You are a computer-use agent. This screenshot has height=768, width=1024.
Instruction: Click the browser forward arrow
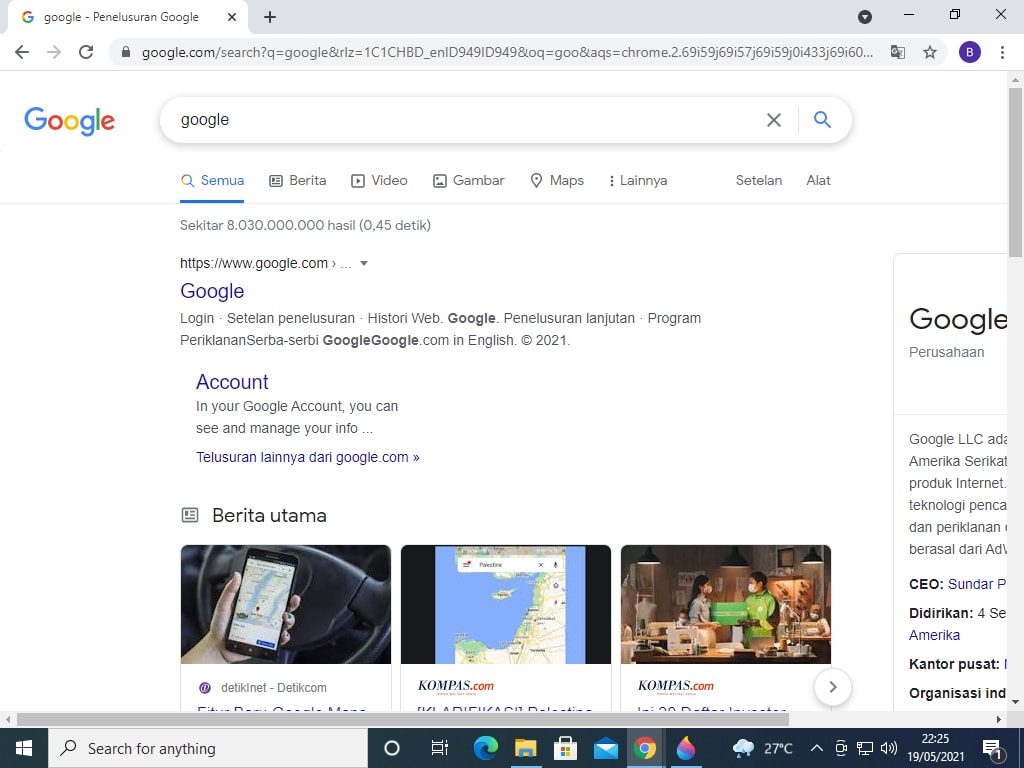click(x=54, y=52)
